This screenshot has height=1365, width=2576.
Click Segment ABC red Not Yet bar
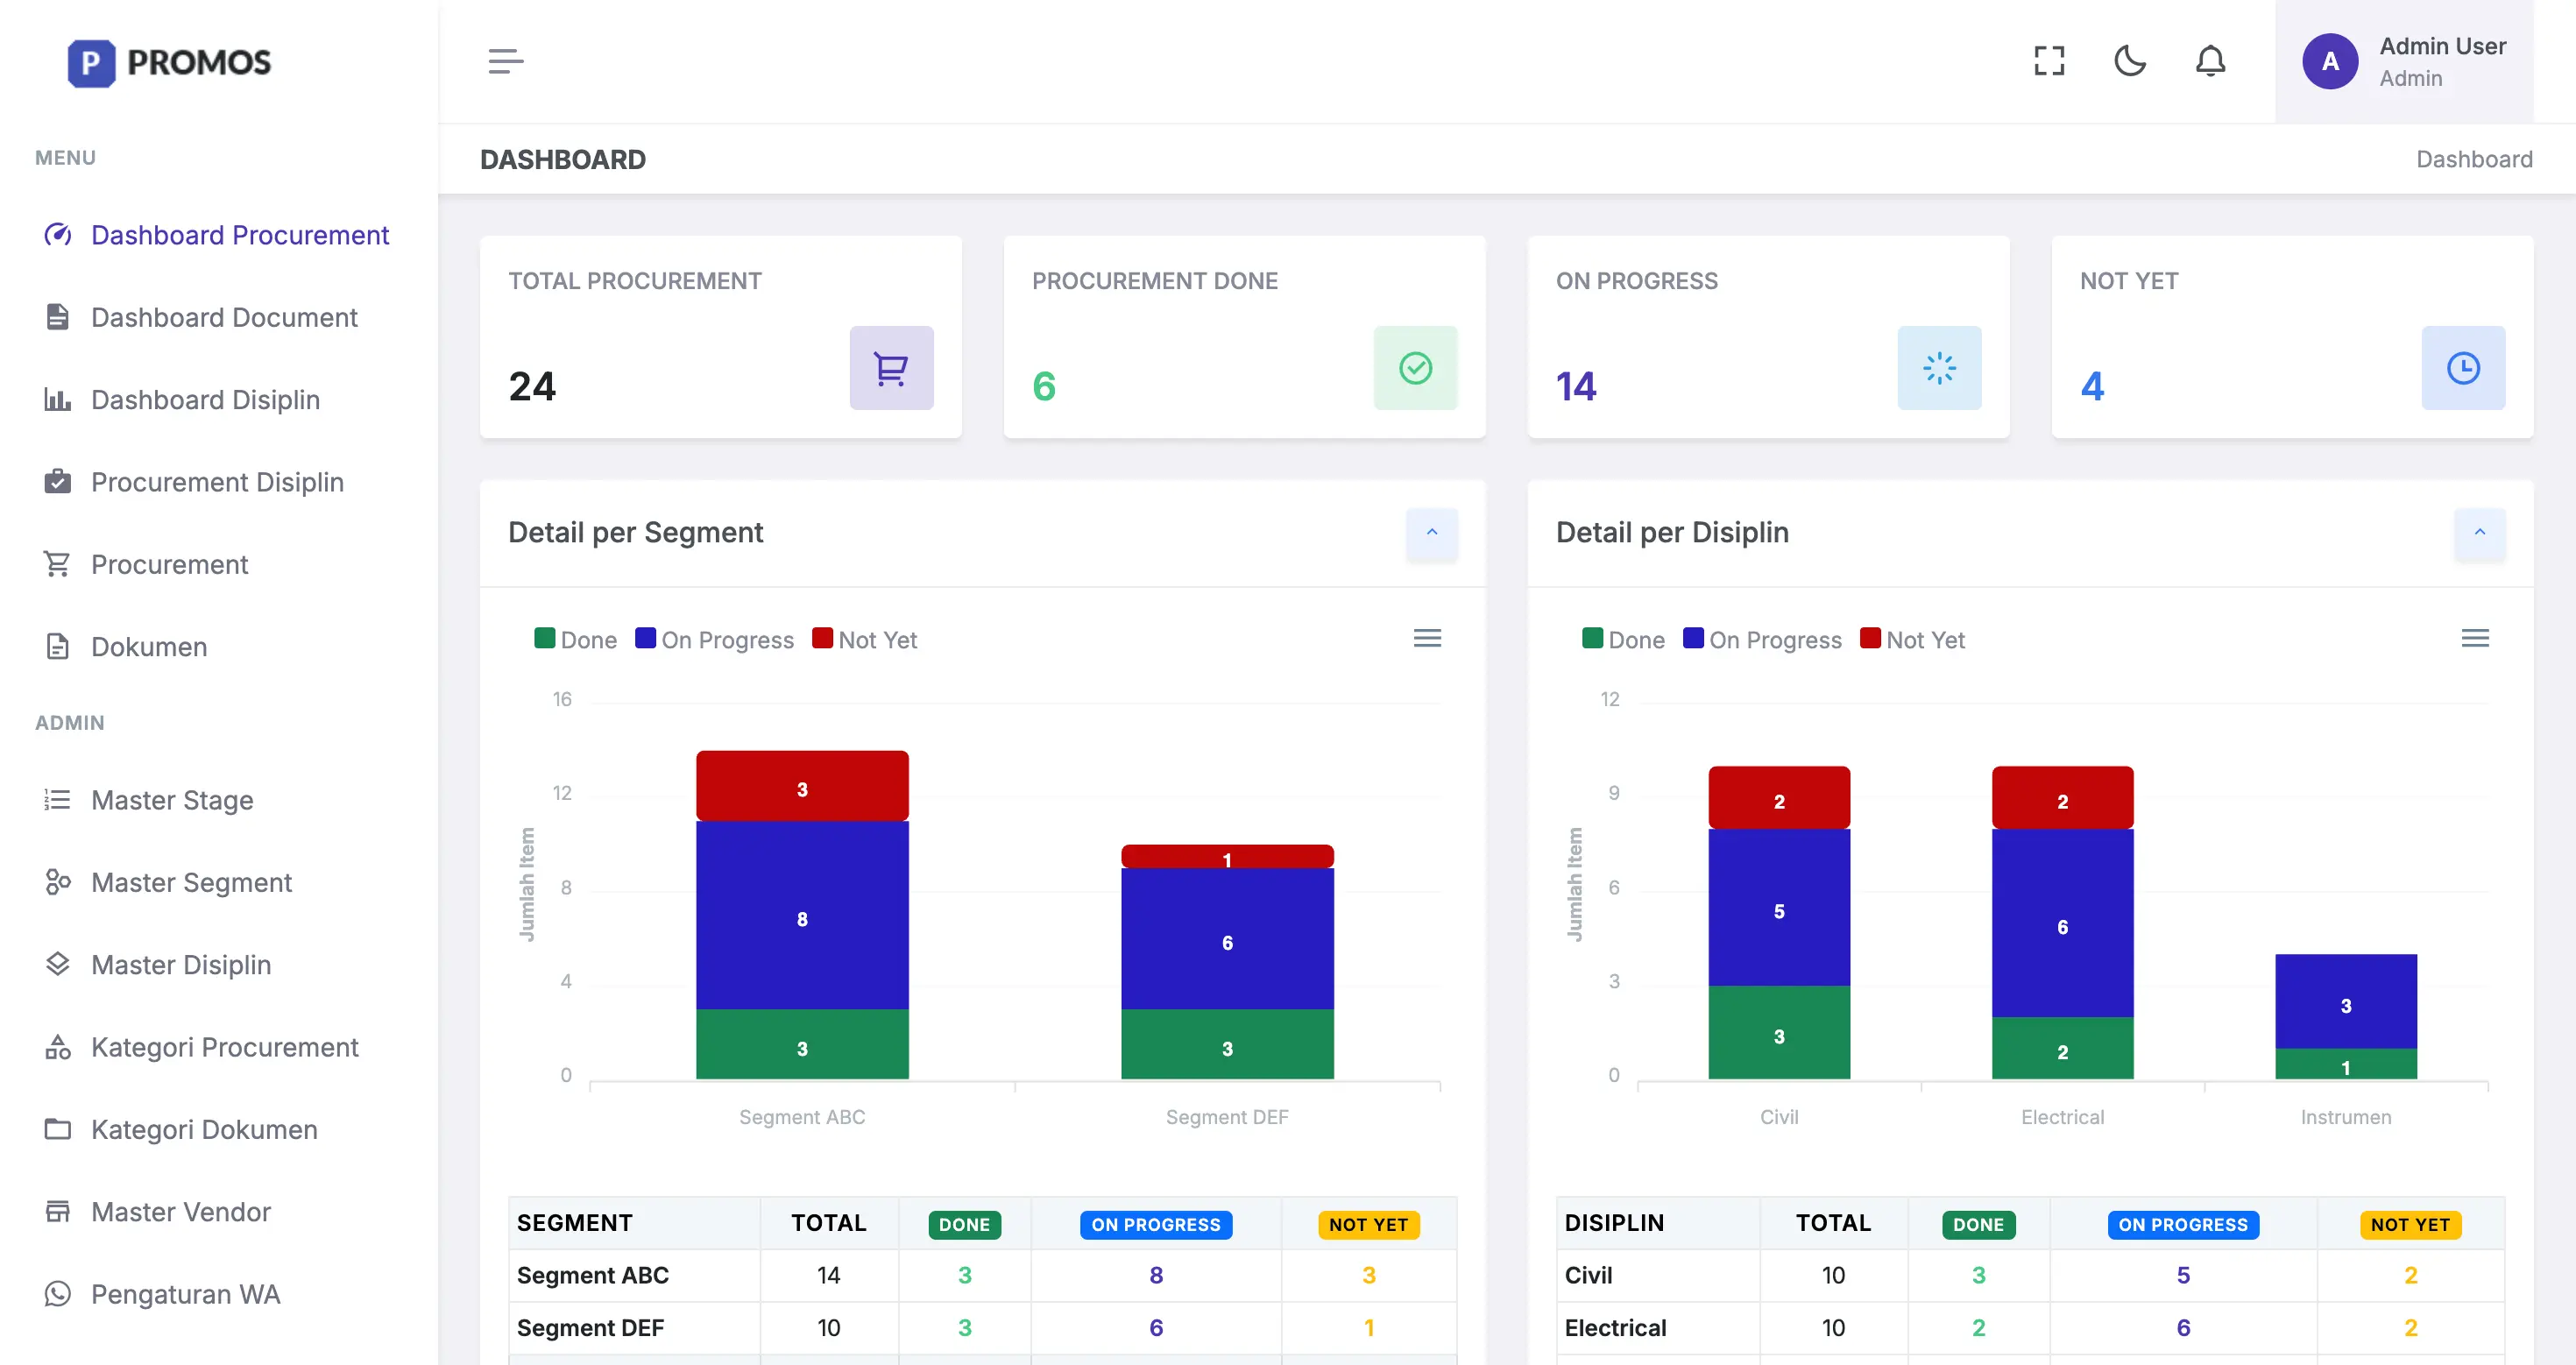802,786
